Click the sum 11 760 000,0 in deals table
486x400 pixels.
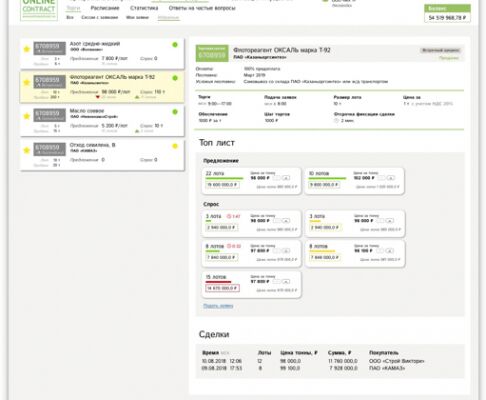pos(343,361)
